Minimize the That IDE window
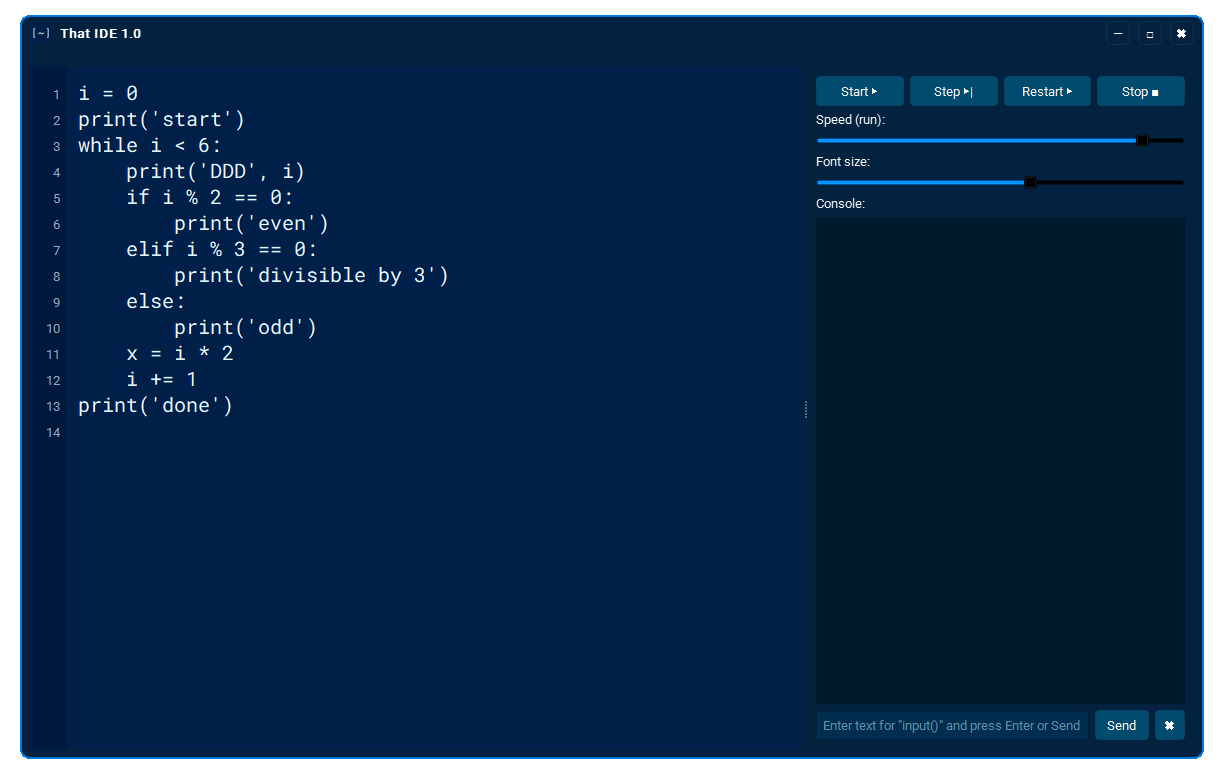 (x=1118, y=34)
